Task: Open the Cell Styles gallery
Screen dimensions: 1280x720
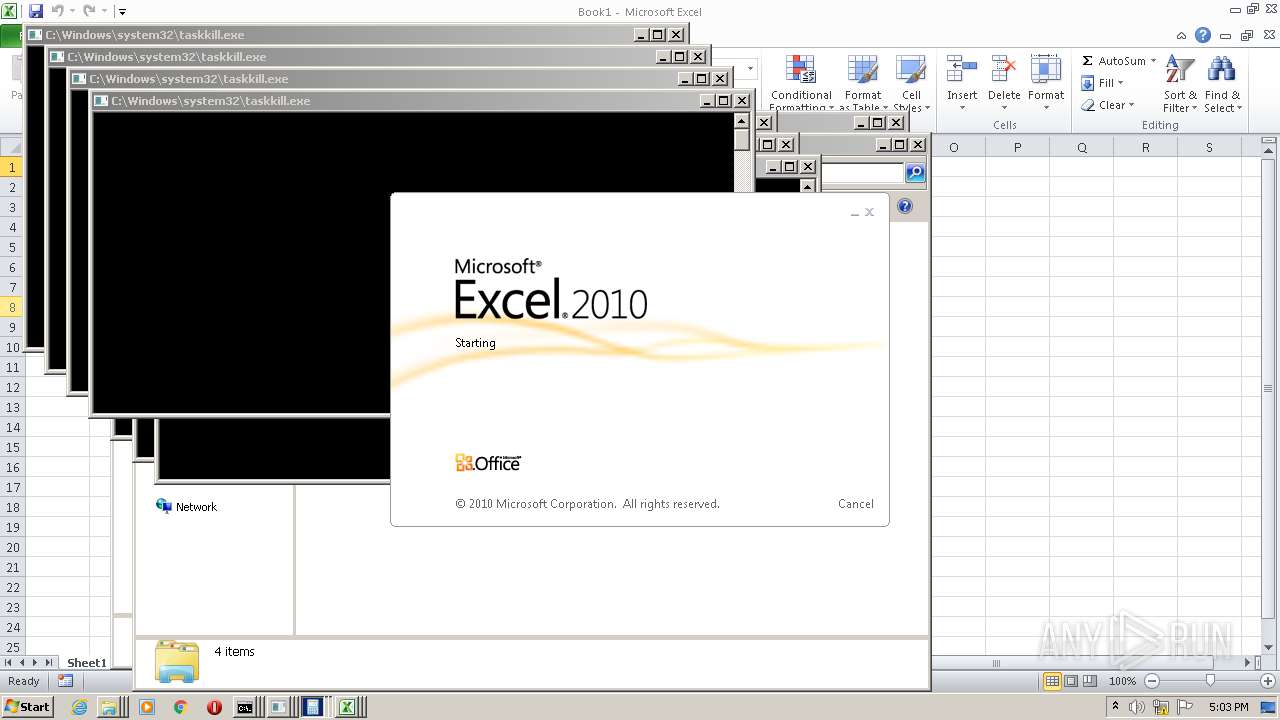Action: [911, 82]
